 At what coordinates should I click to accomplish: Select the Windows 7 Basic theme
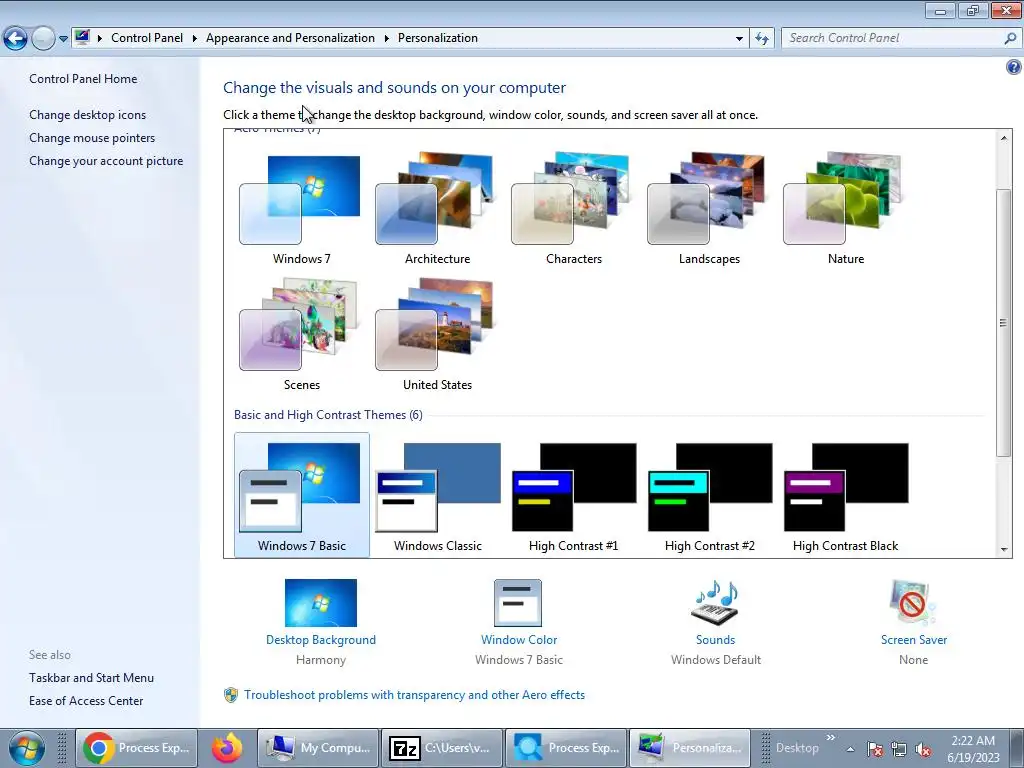click(301, 494)
